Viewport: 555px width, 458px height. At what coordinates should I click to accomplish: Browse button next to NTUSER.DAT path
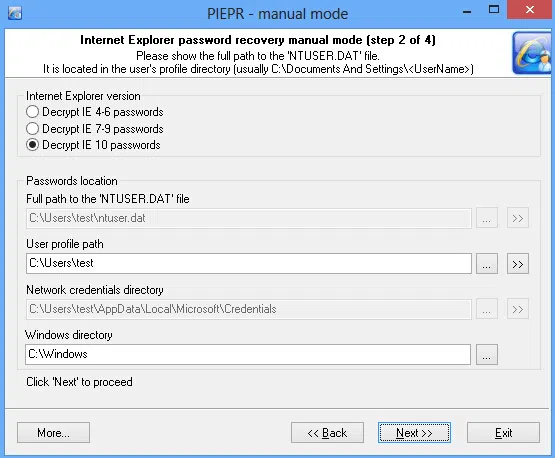487,218
